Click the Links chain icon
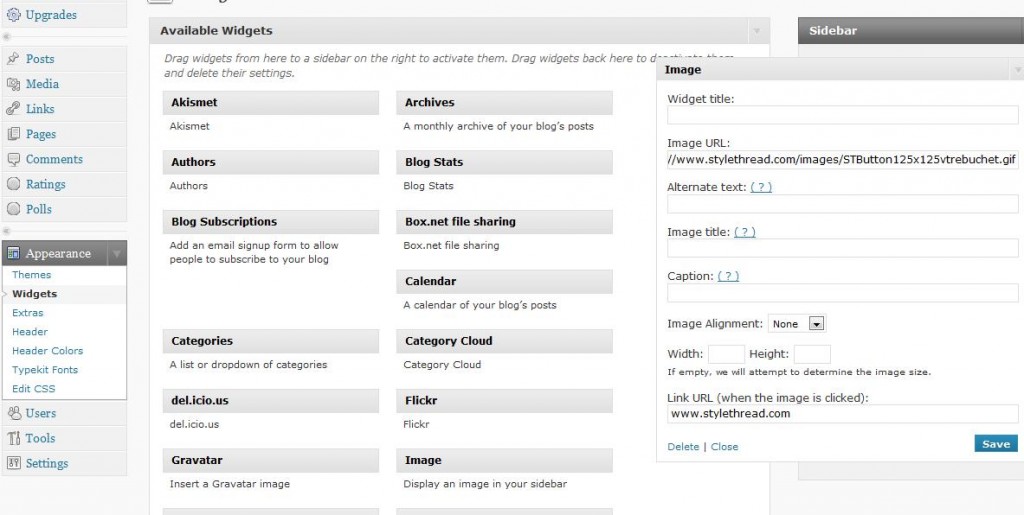 [14, 109]
